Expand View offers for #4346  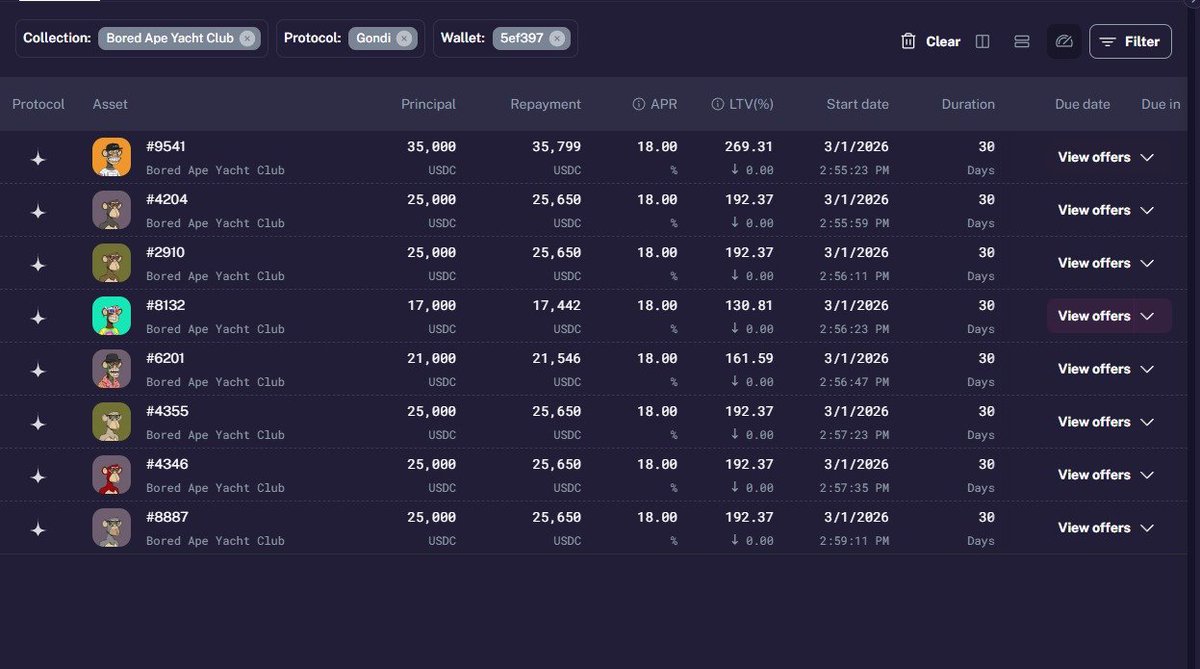click(x=1107, y=475)
